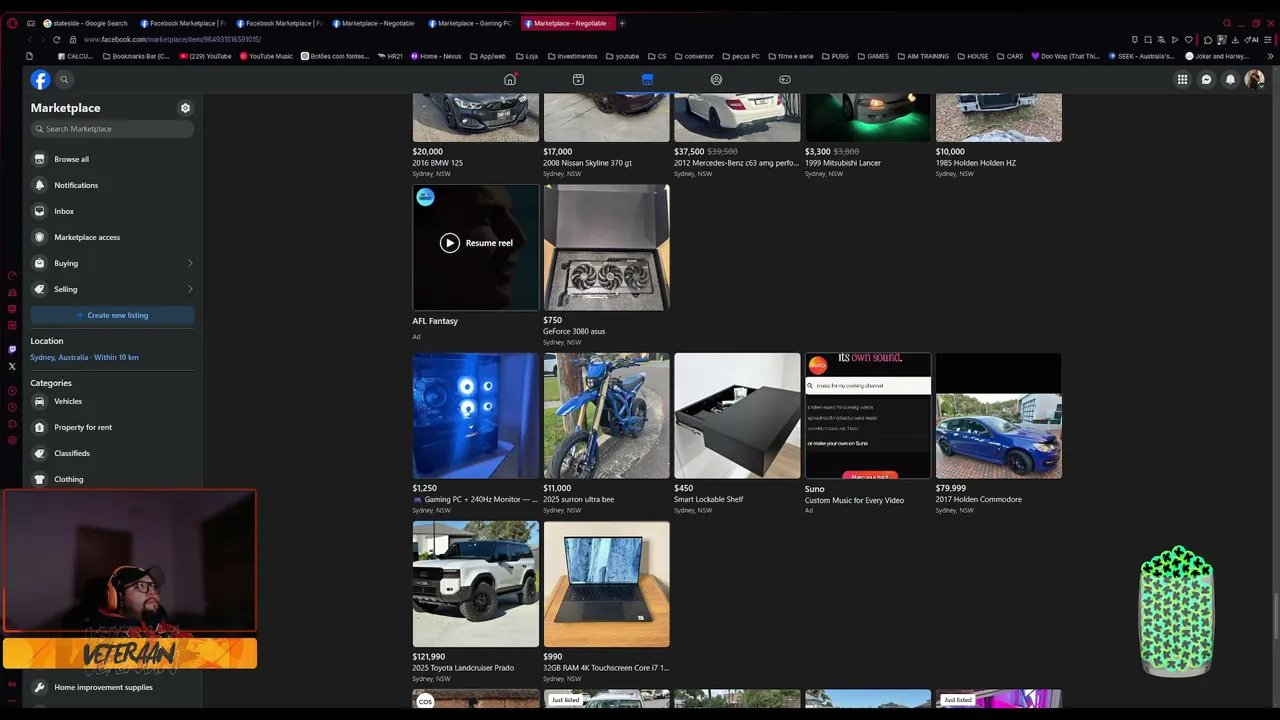Open the GeForce 3080 asus listing photo
1280x720 pixels.
pyautogui.click(x=607, y=247)
